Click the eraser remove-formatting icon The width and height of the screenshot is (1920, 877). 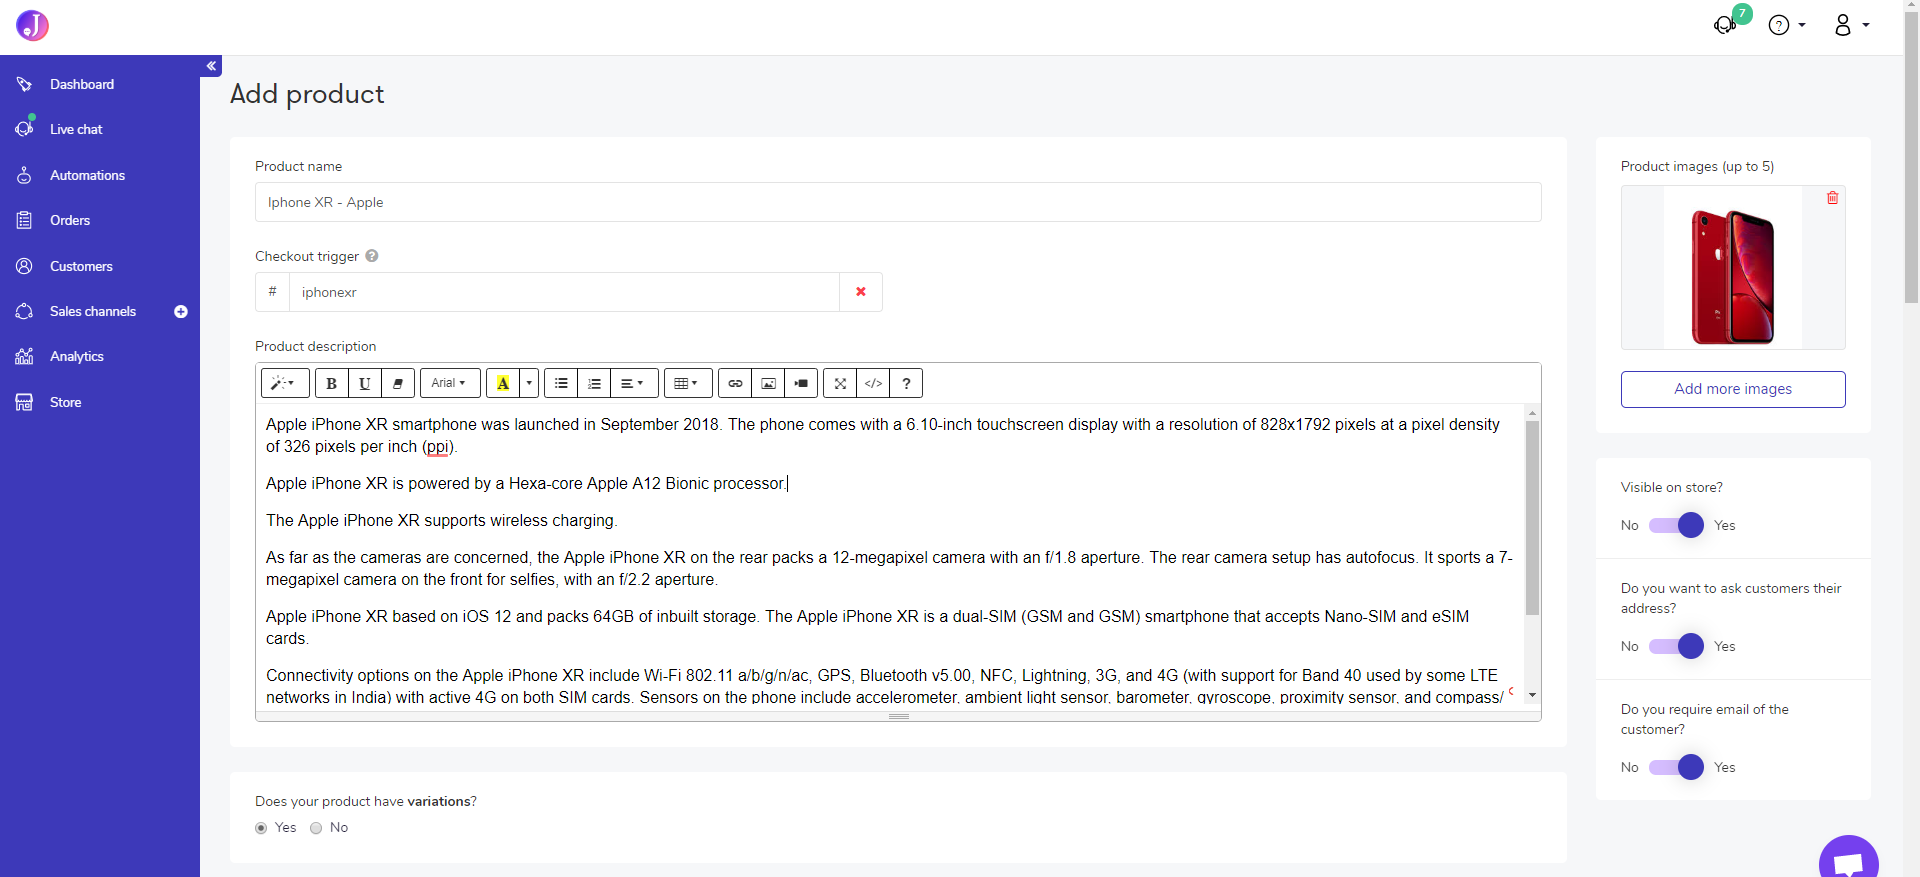(398, 383)
